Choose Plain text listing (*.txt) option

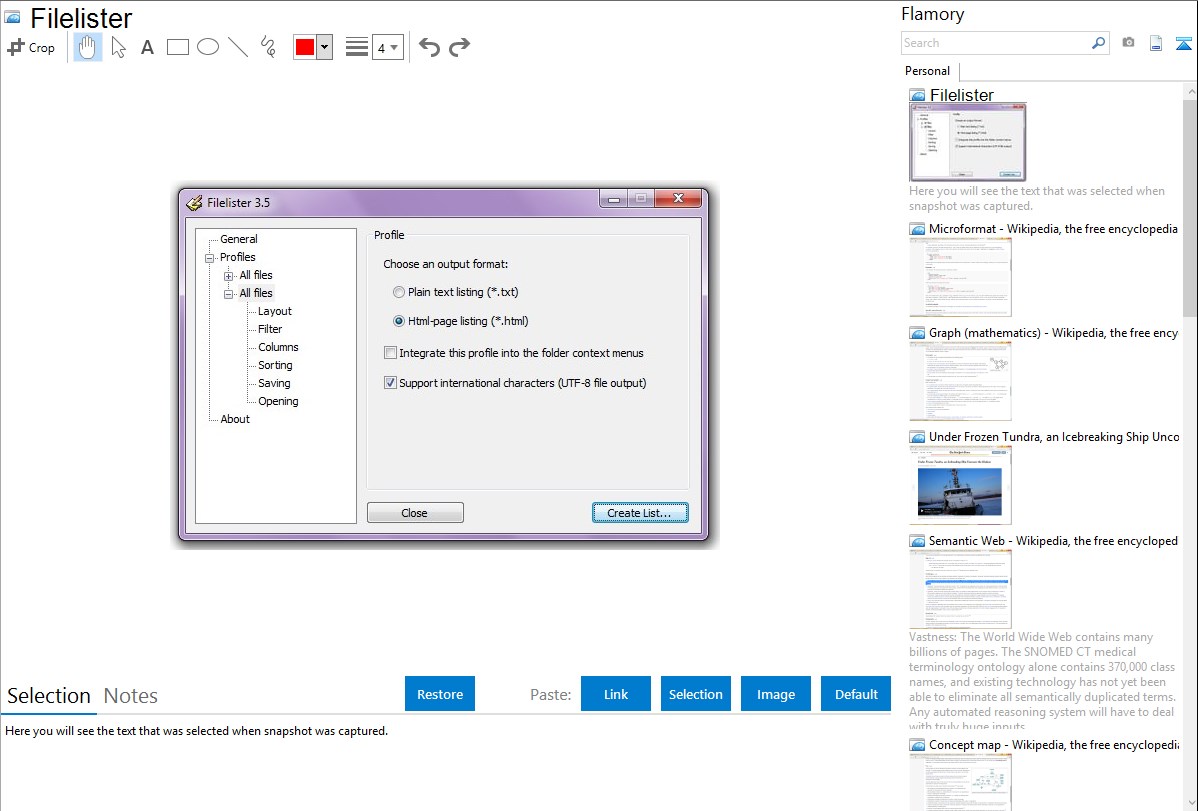455,292
